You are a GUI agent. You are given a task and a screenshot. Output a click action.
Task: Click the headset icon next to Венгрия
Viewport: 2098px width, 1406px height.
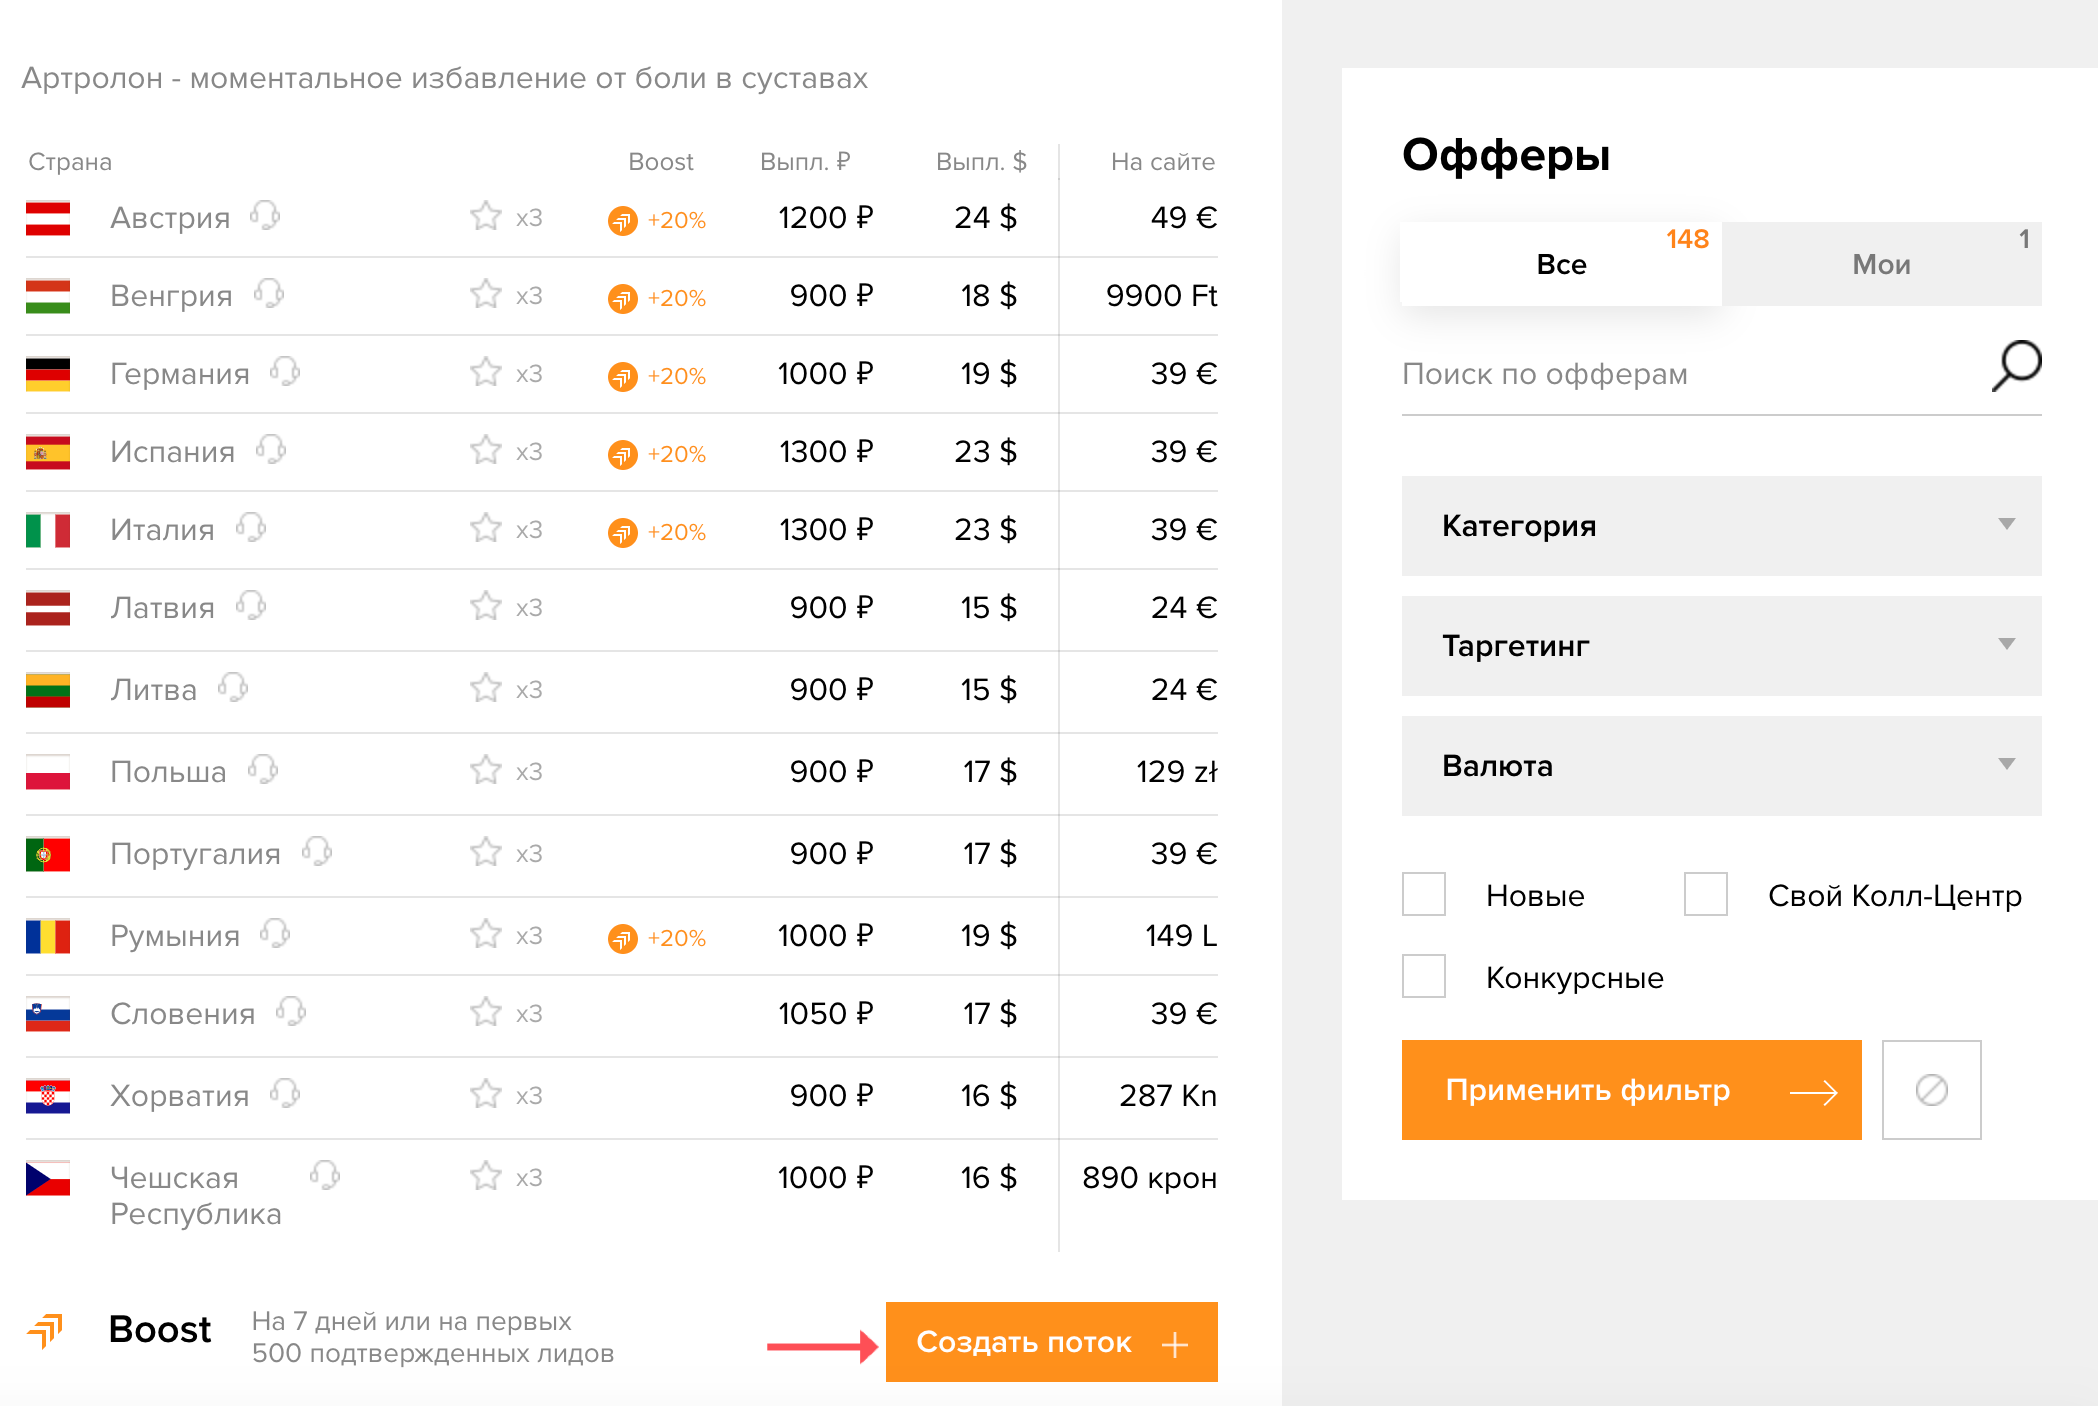click(x=269, y=294)
